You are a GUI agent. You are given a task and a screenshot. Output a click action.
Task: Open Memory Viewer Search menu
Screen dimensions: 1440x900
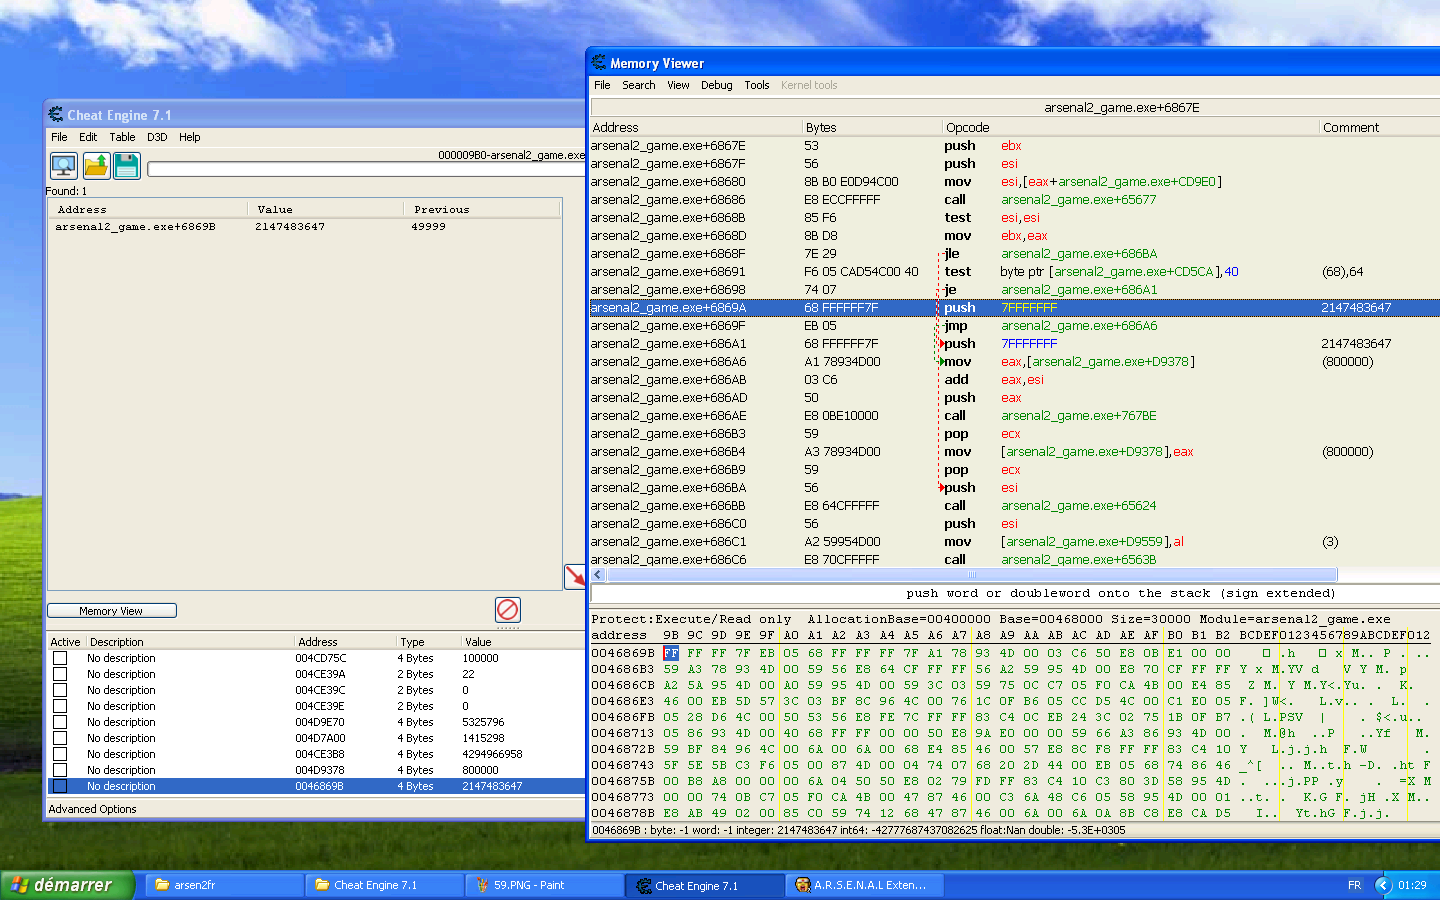pos(639,85)
